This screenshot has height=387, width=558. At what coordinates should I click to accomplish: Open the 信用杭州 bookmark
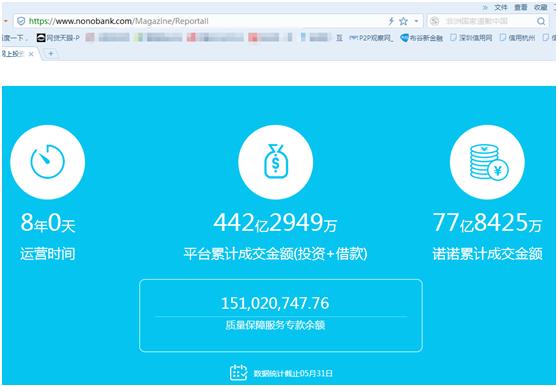coord(517,38)
